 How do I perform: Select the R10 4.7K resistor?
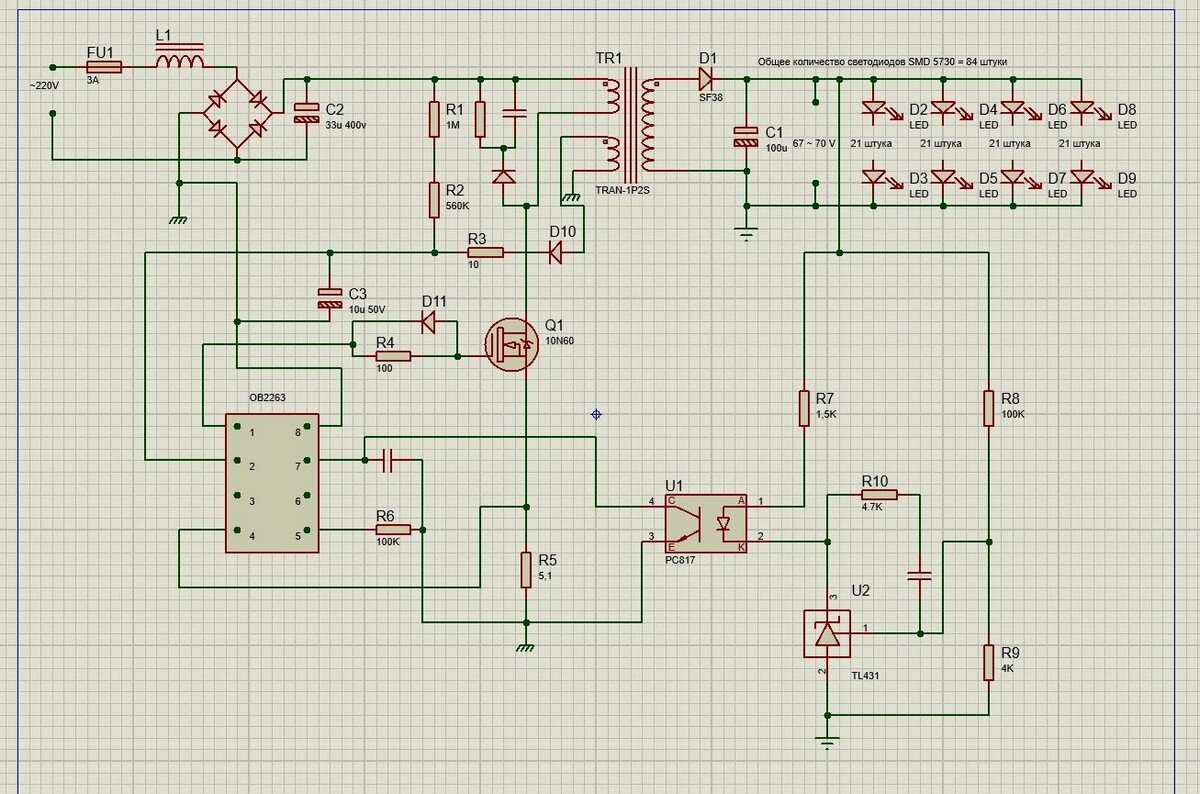pyautogui.click(x=879, y=494)
